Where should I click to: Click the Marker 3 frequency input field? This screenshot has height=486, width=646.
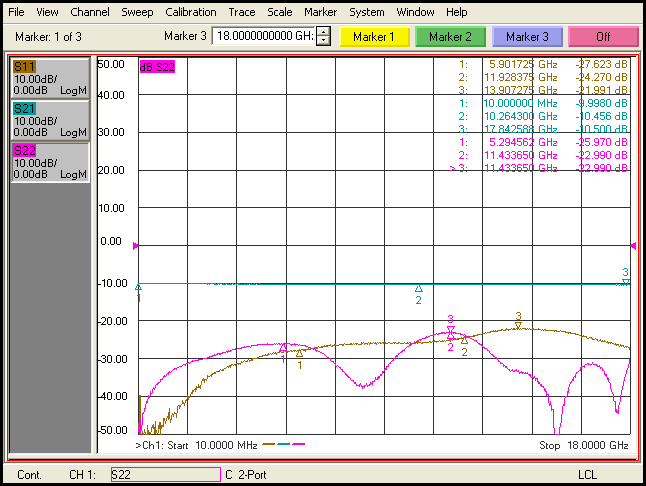coord(264,36)
